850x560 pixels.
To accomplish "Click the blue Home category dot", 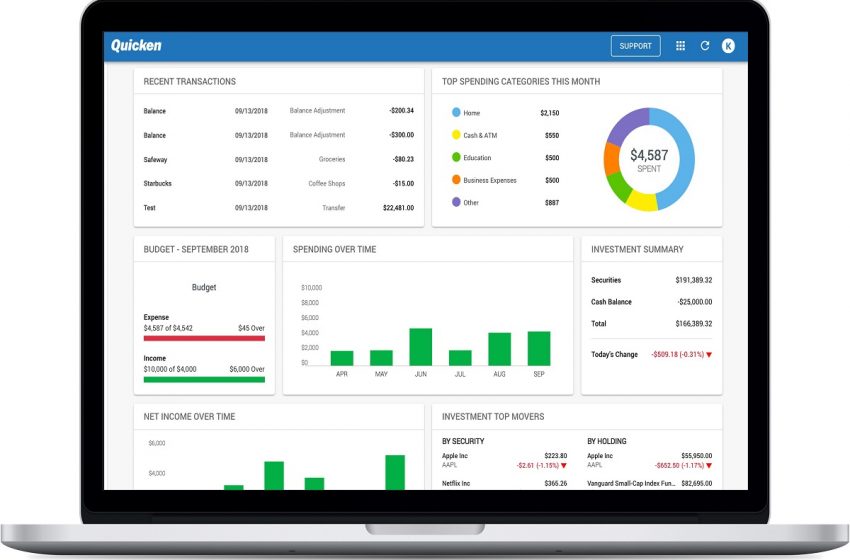I will (x=456, y=112).
